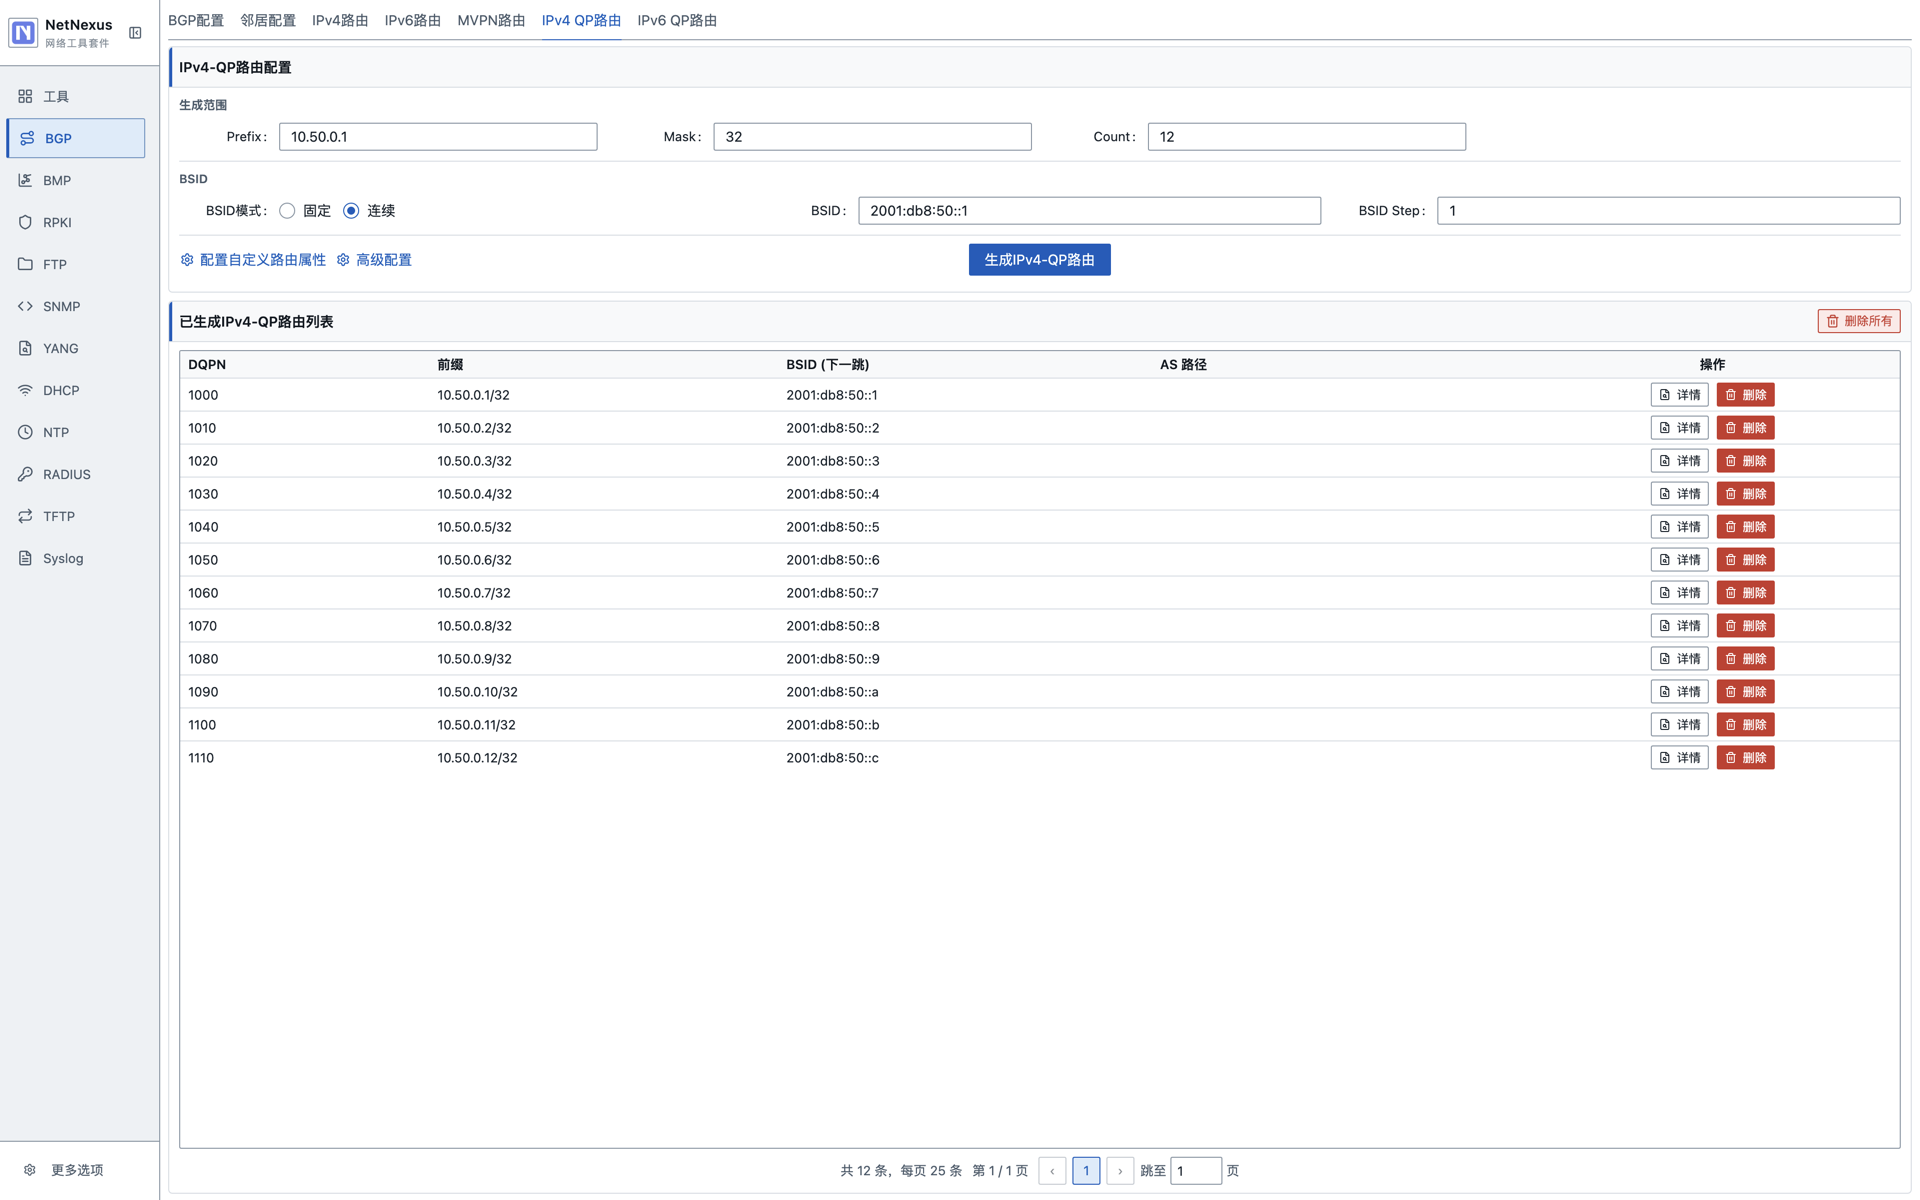
Task: Open the TFTP module
Action: (76, 516)
